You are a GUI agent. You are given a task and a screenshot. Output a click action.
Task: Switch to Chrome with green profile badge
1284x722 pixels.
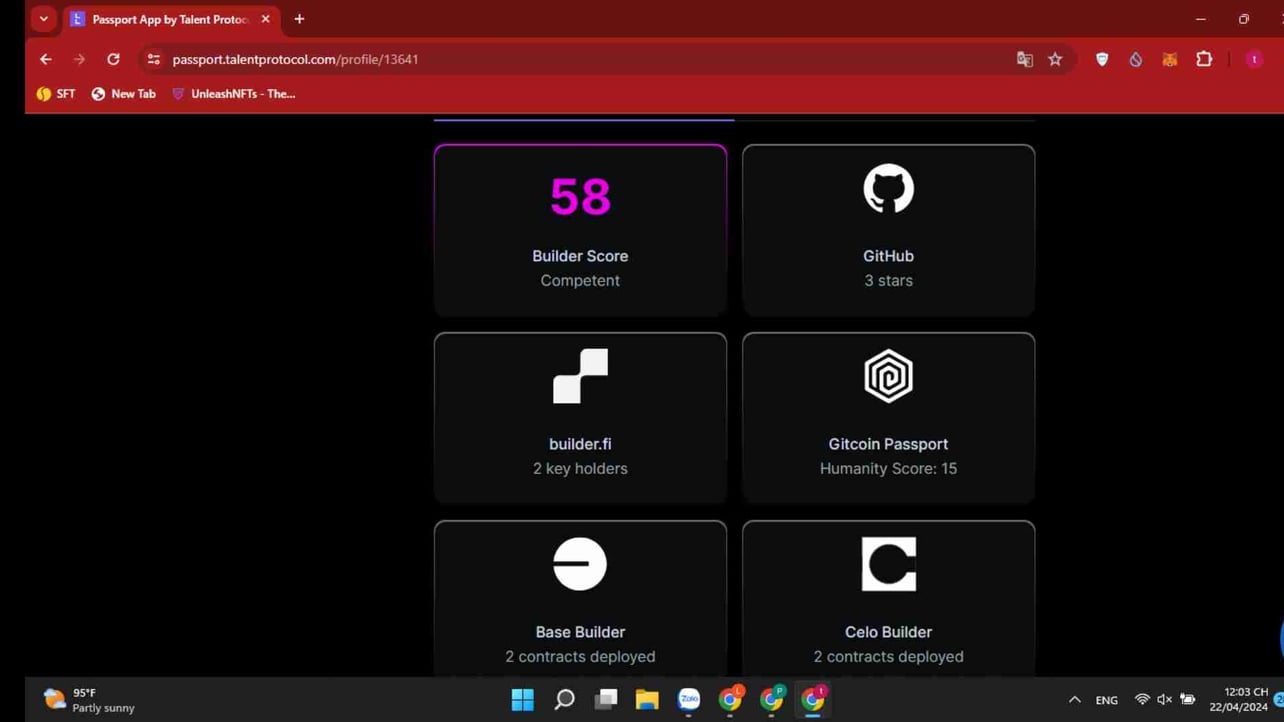coord(772,700)
